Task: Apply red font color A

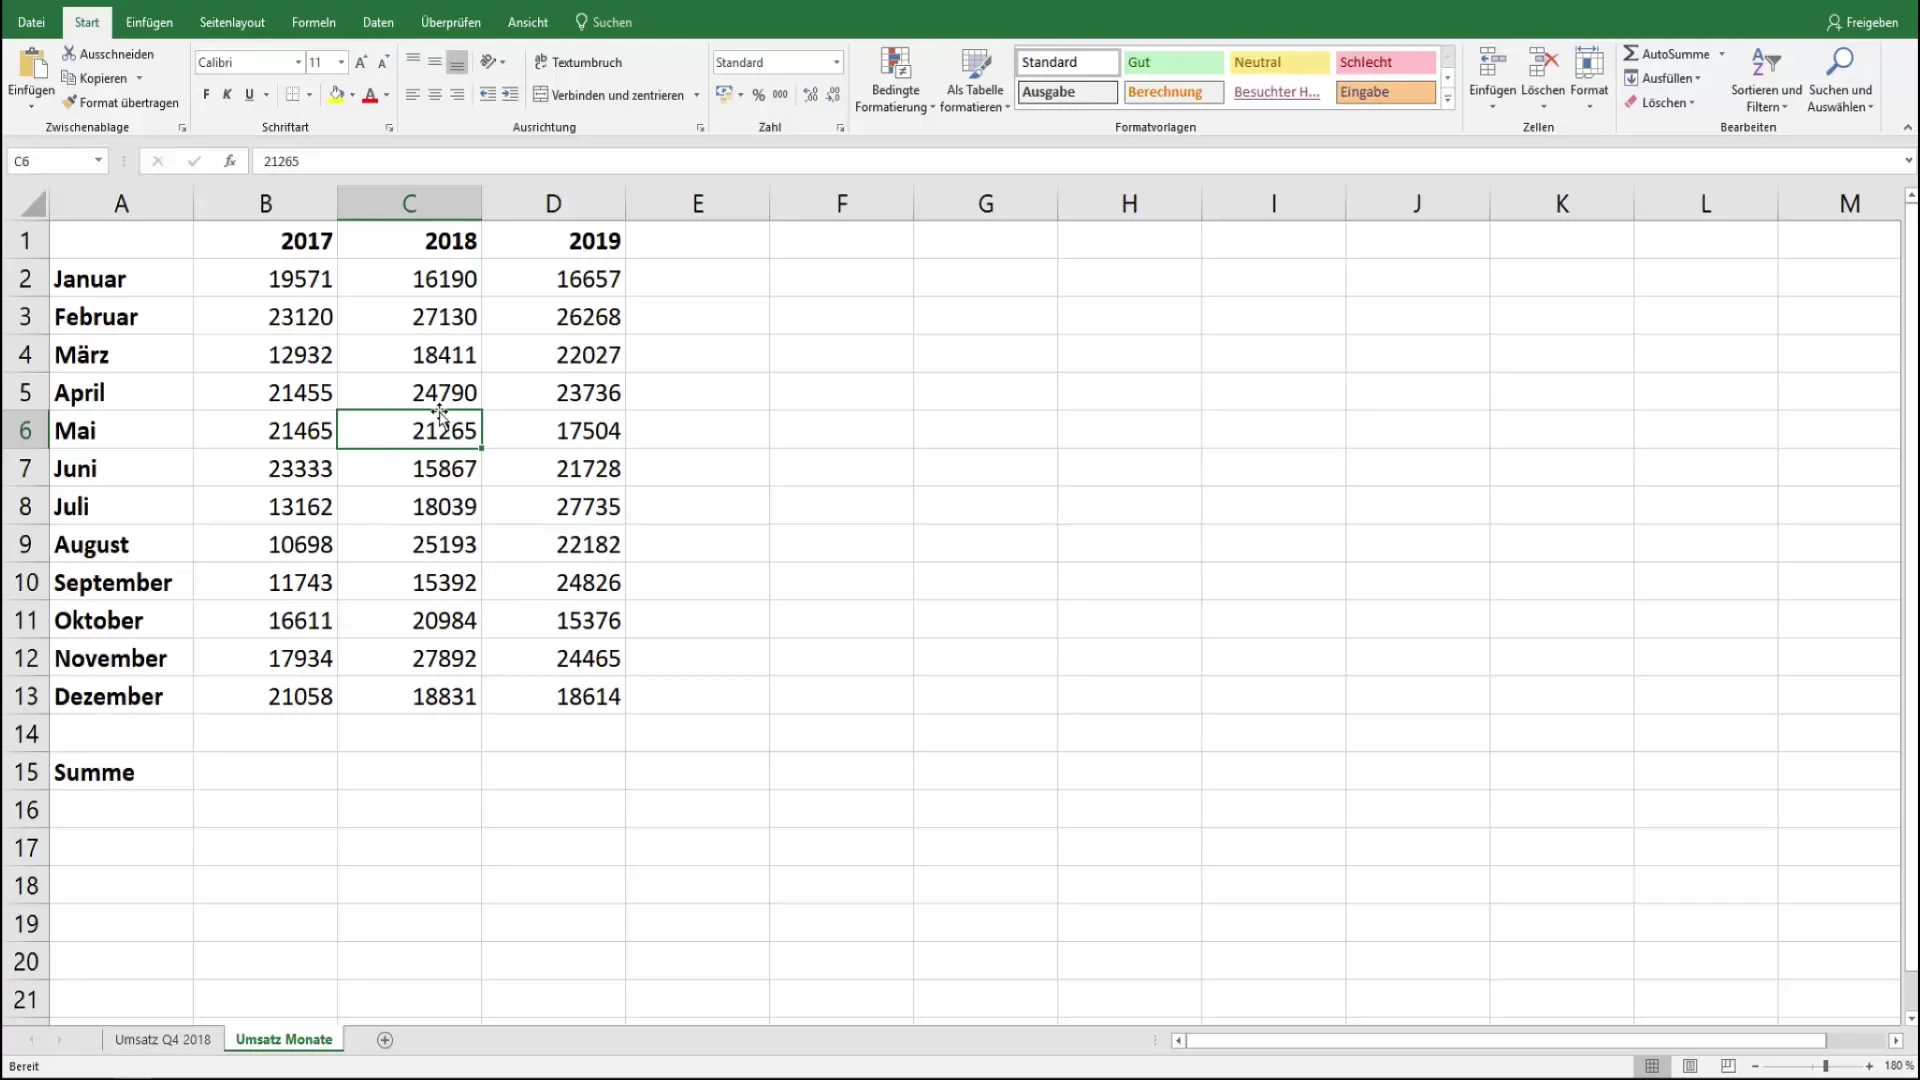Action: click(370, 95)
